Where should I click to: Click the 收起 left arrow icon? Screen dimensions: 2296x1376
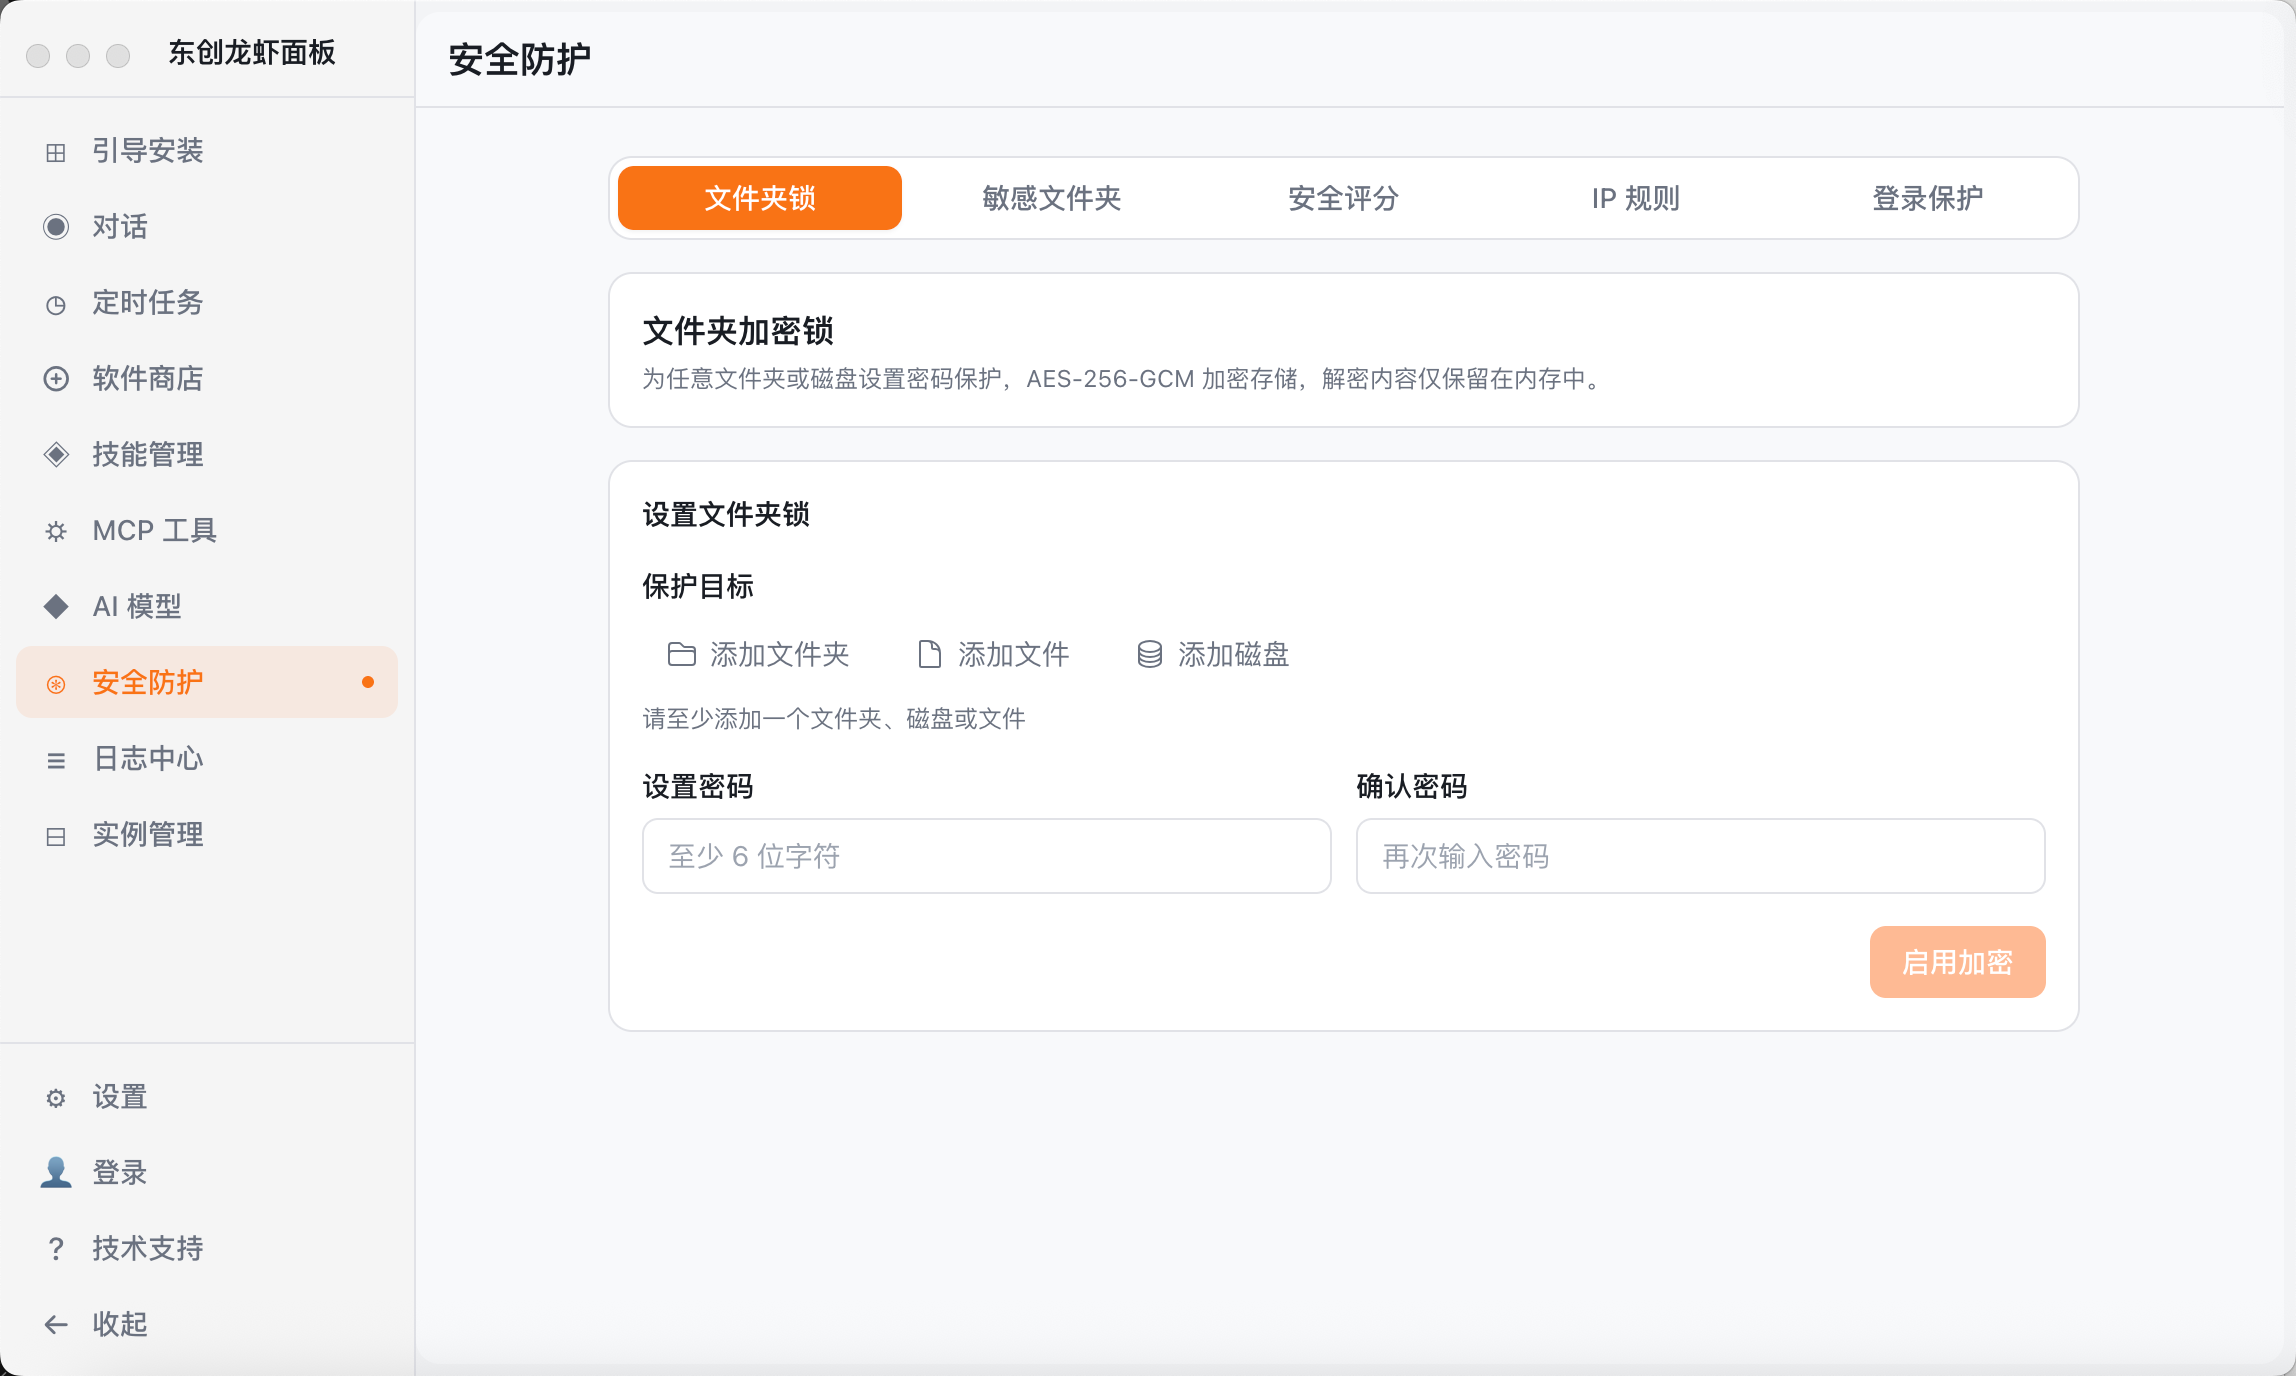point(56,1324)
